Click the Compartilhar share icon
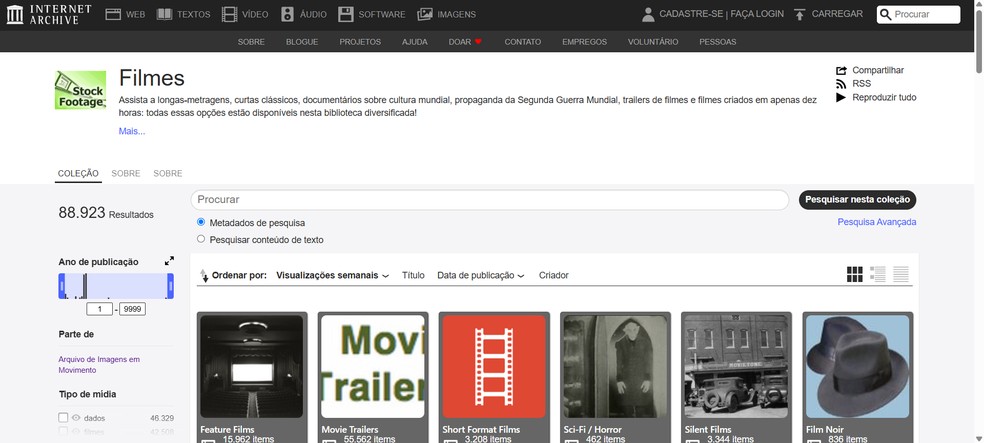984x443 pixels. tap(841, 70)
